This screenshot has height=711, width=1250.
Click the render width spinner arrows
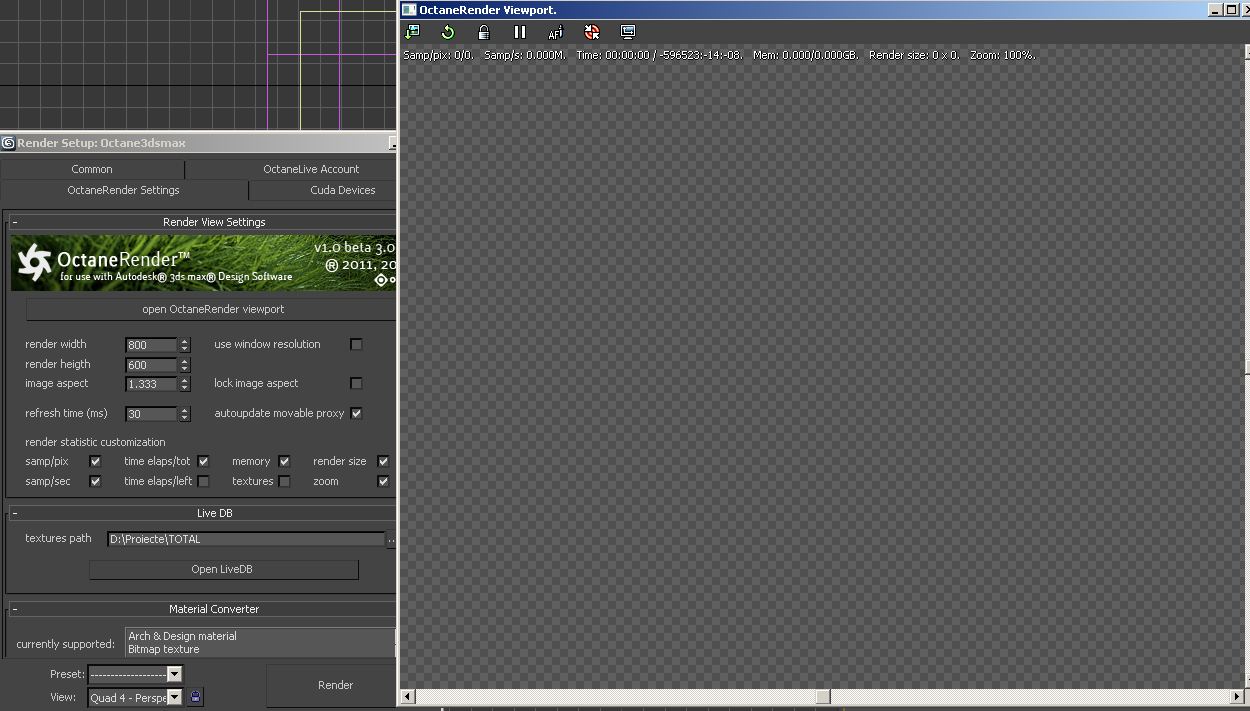click(184, 344)
